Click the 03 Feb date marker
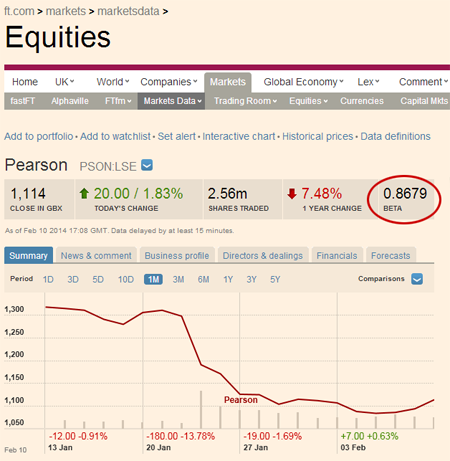This screenshot has height=461, width=450. tap(353, 447)
